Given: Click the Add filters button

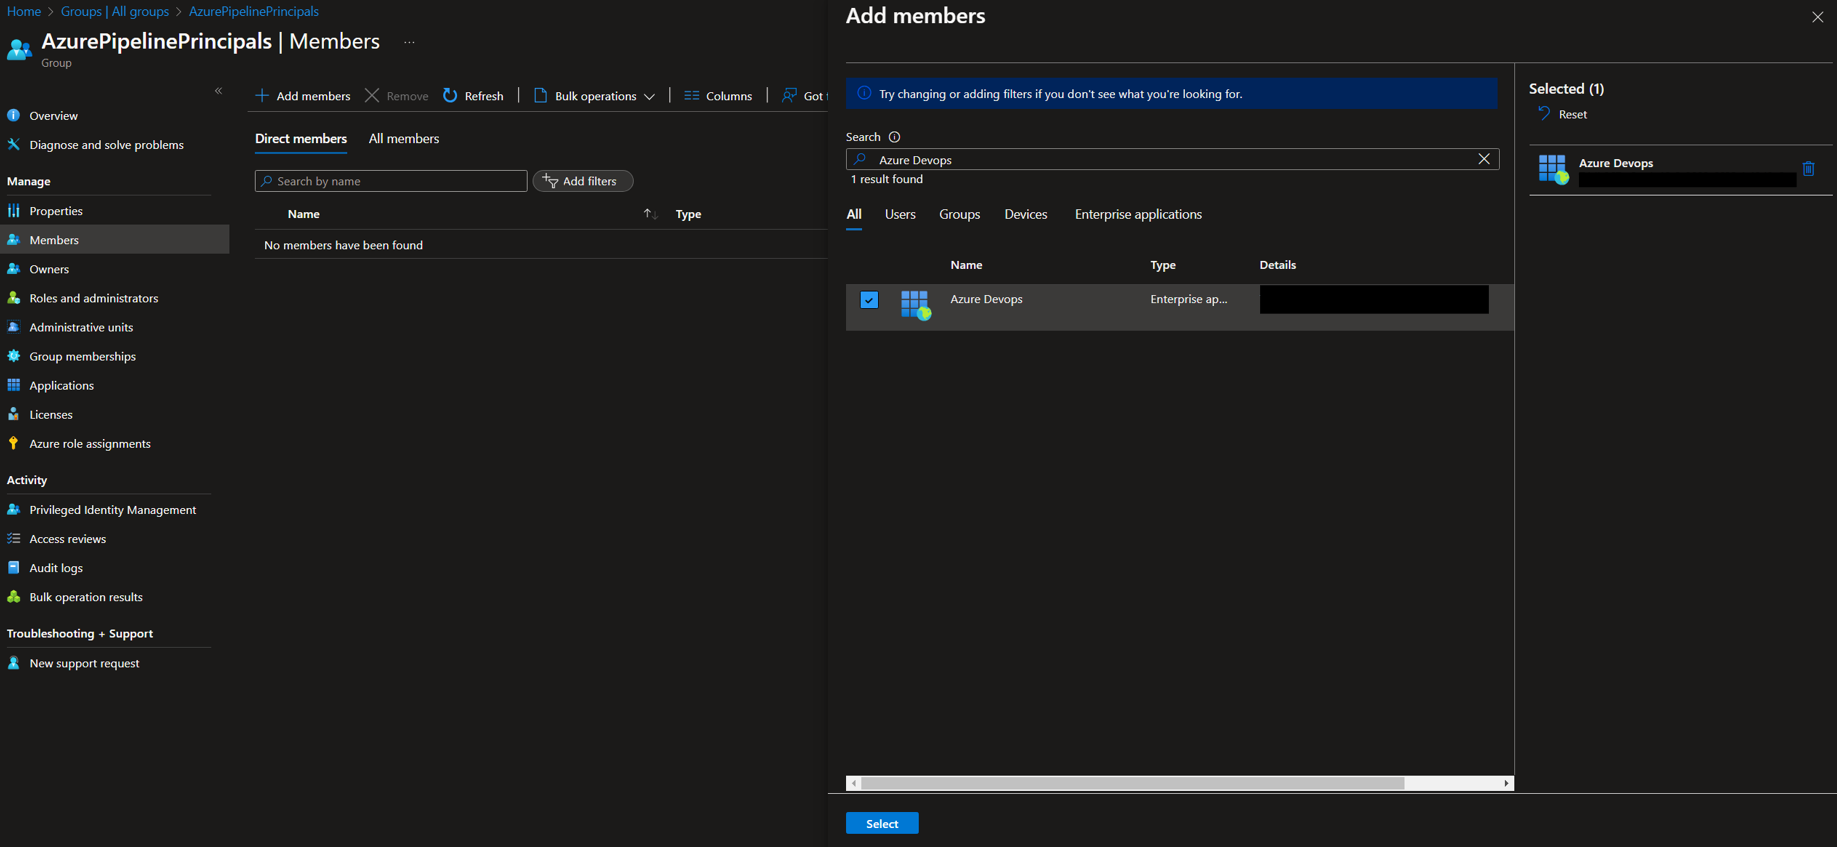Looking at the screenshot, I should pyautogui.click(x=583, y=181).
